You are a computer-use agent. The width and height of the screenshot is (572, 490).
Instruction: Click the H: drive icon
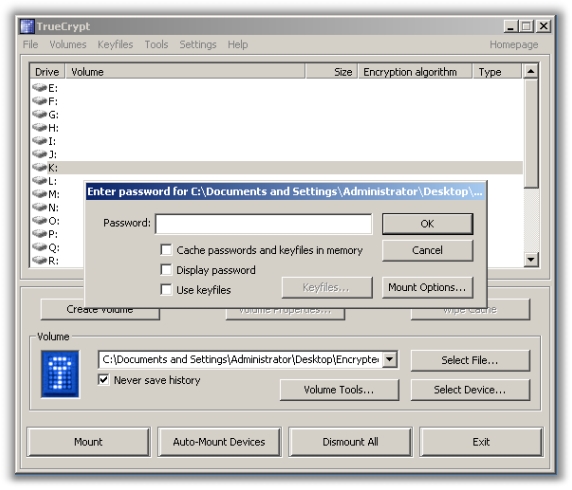[x=39, y=127]
